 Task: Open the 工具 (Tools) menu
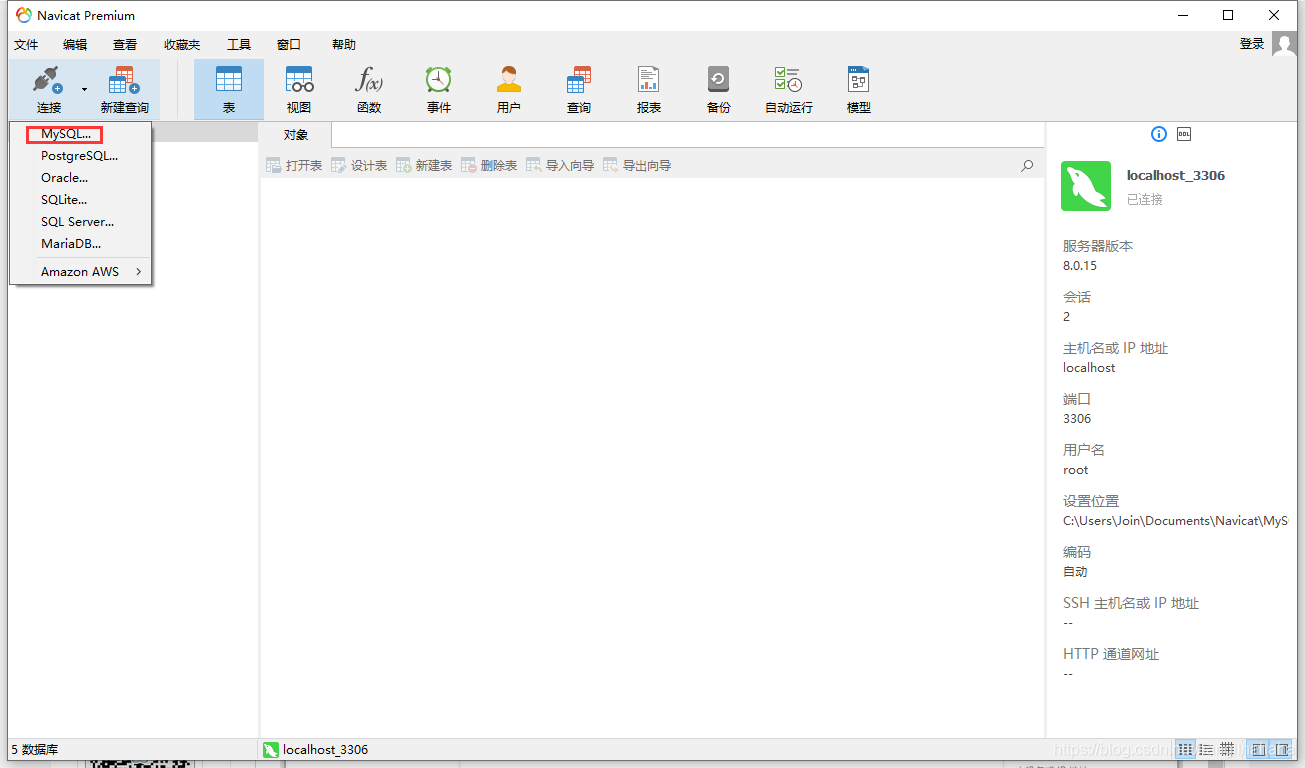coord(239,45)
